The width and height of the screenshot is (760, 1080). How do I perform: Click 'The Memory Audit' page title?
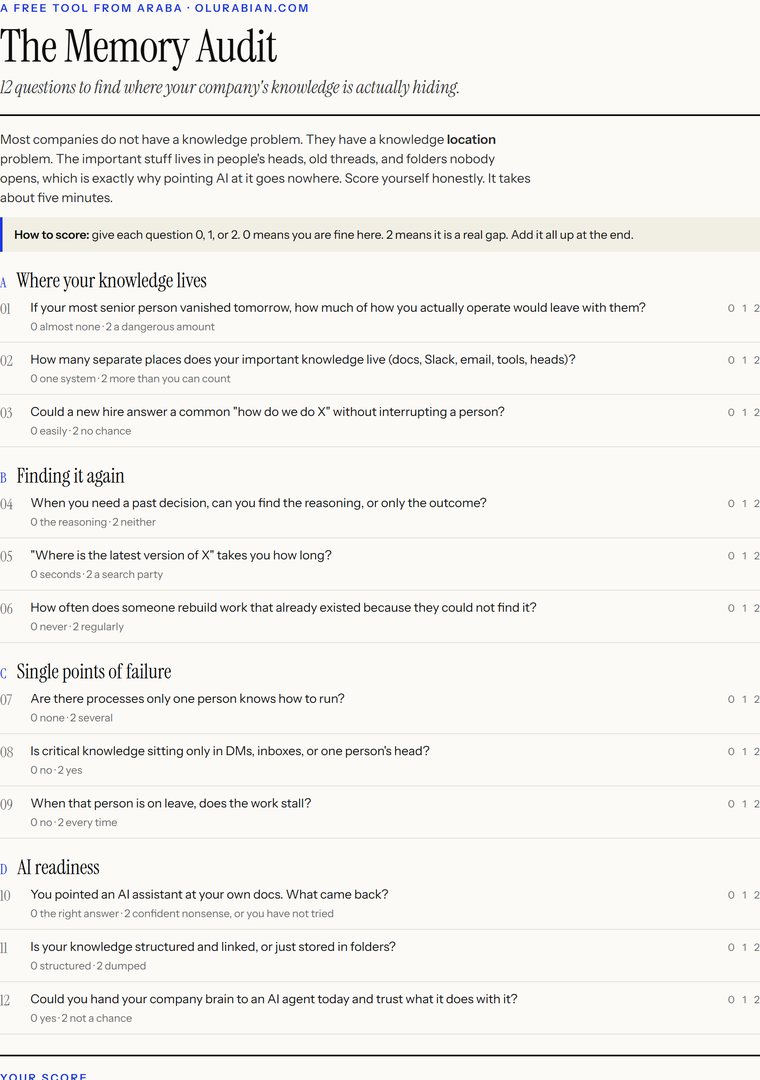138,47
